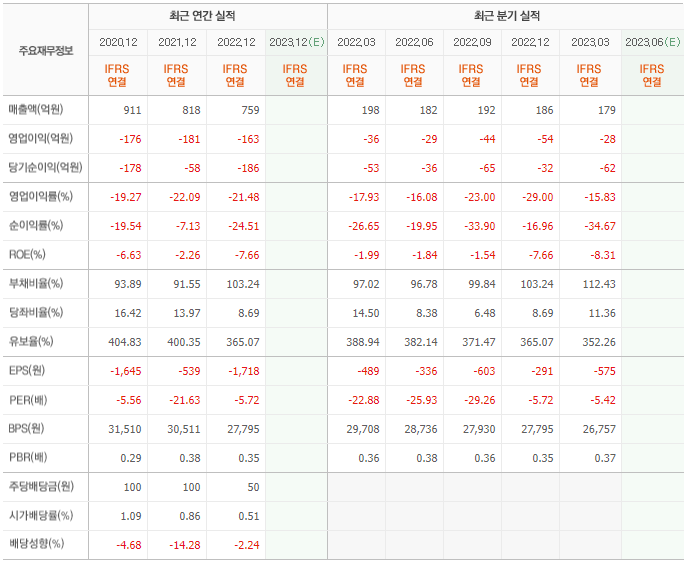Click the -14.28 payout ratio value
This screenshot has height=563, width=688.
click(185, 545)
